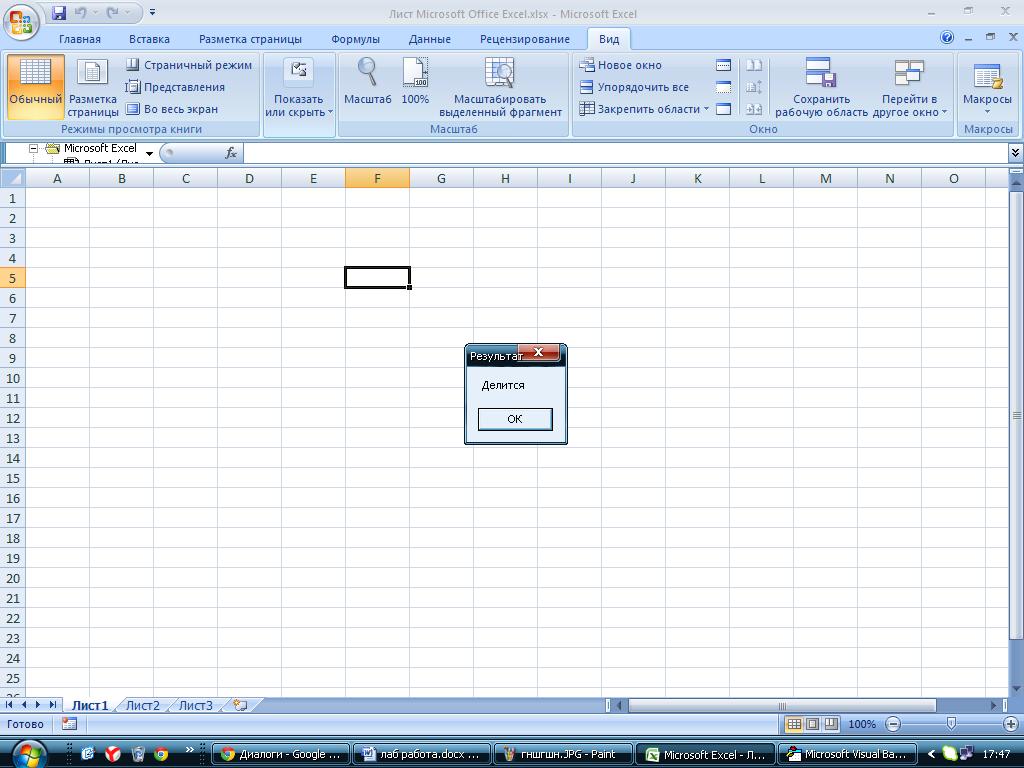1024x768 pixels.
Task: Toggle Во весь экран full screen
Action: tap(172, 109)
